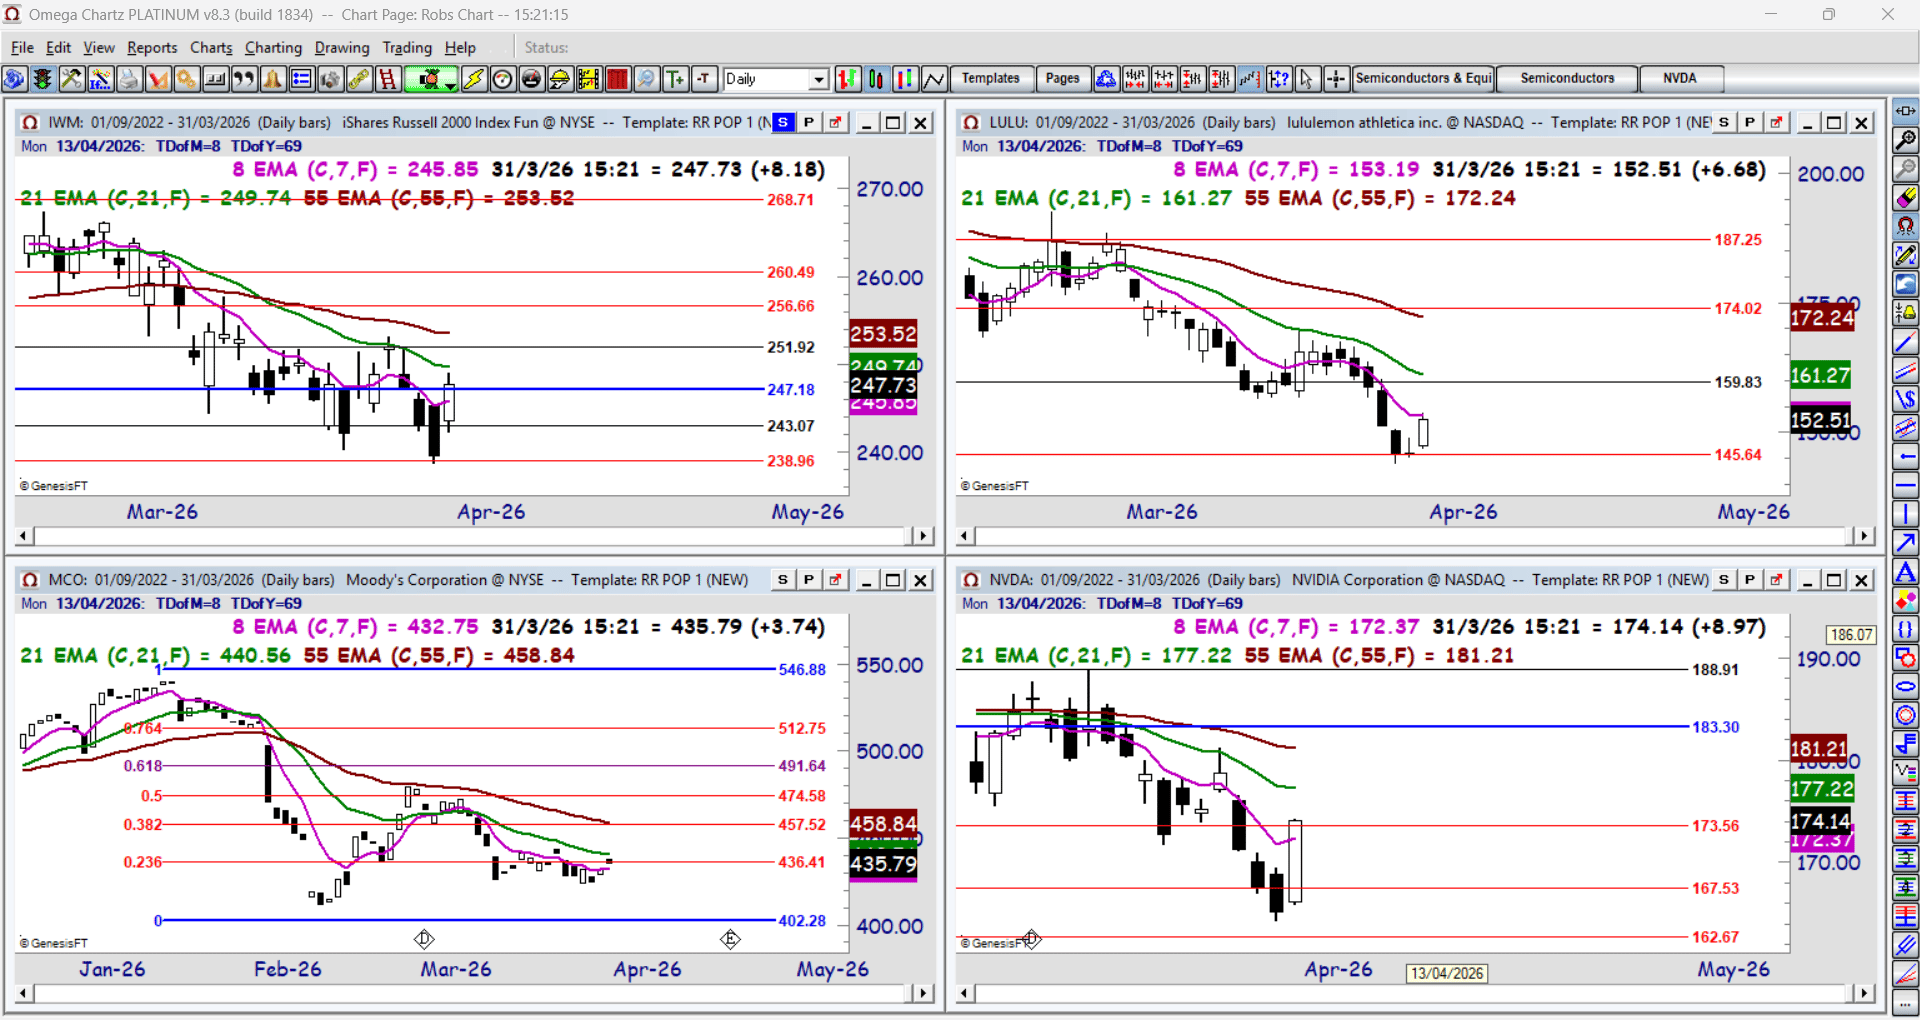
Task: Click the pop-out icon on the MCO chart
Action: tap(835, 579)
